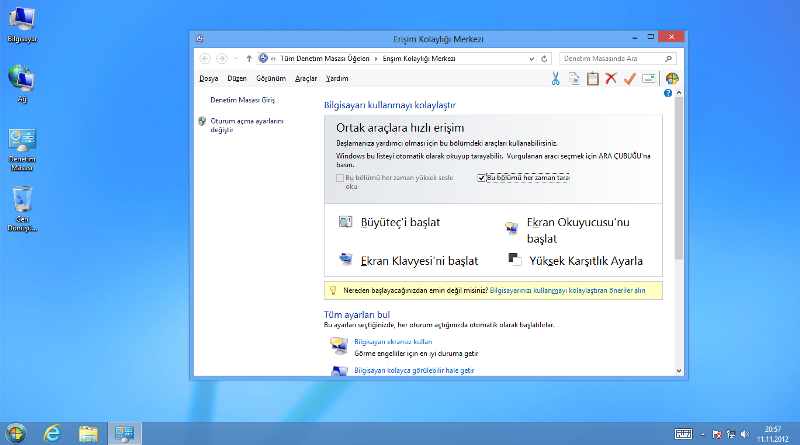Open the Görünüm menu
Image resolution: width=800 pixels, height=445 pixels.
coord(271,79)
